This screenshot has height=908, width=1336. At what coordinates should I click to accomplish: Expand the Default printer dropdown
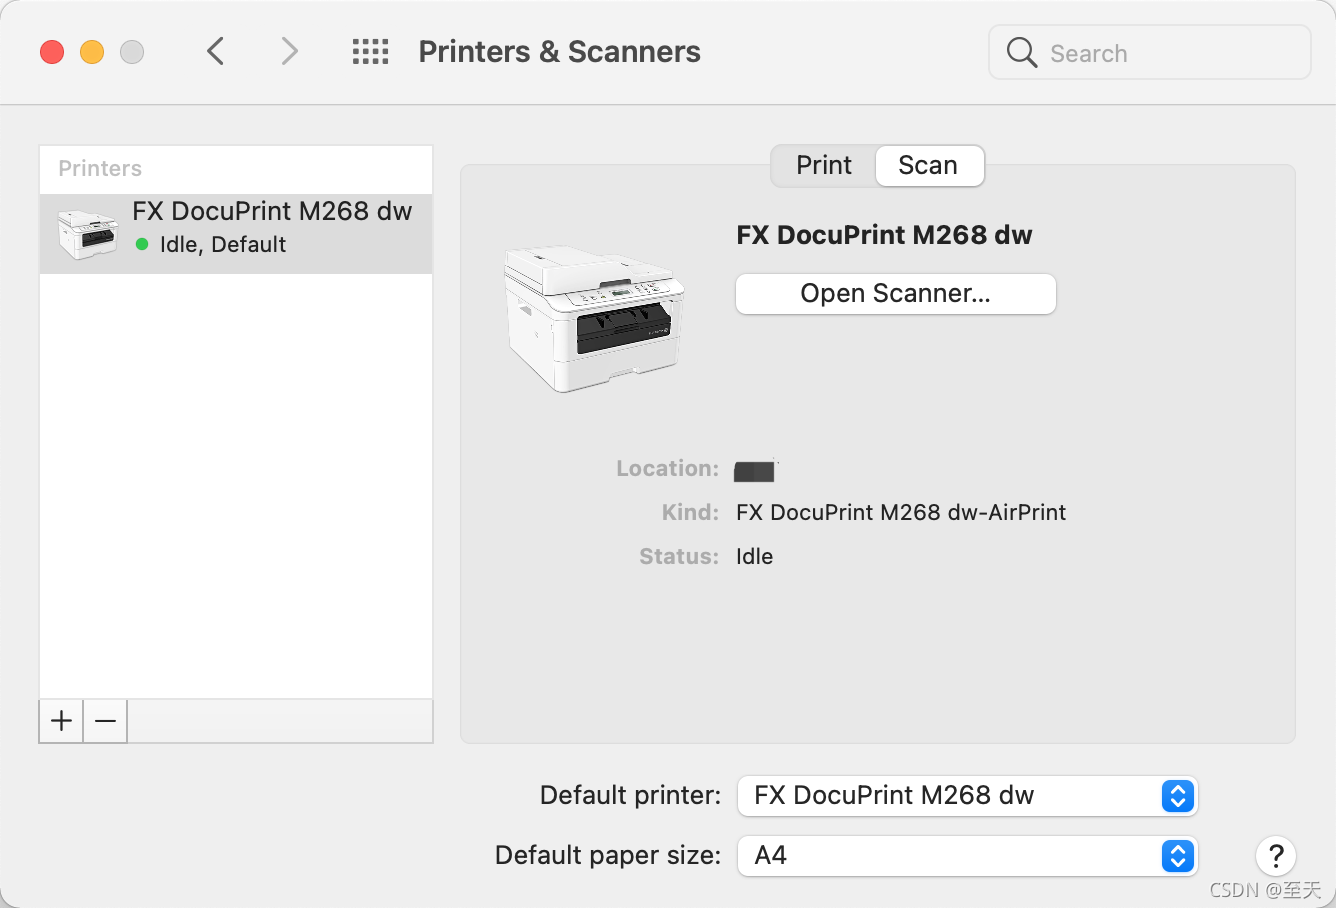tap(967, 796)
